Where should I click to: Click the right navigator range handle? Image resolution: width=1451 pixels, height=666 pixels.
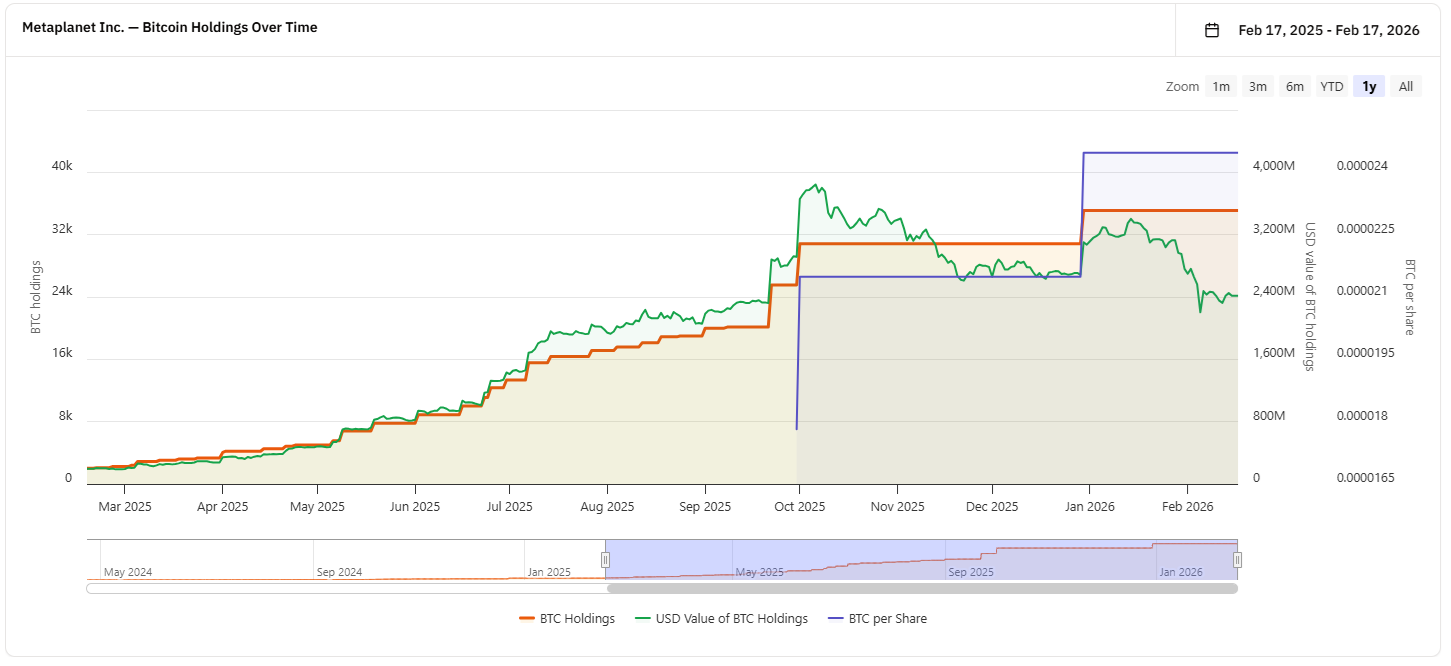tap(1237, 559)
